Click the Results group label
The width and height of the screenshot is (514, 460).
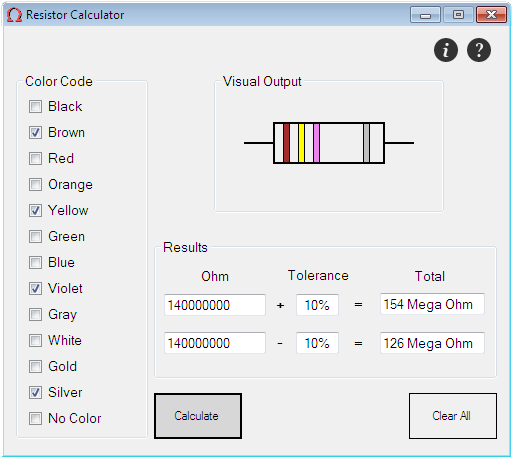[x=185, y=248]
